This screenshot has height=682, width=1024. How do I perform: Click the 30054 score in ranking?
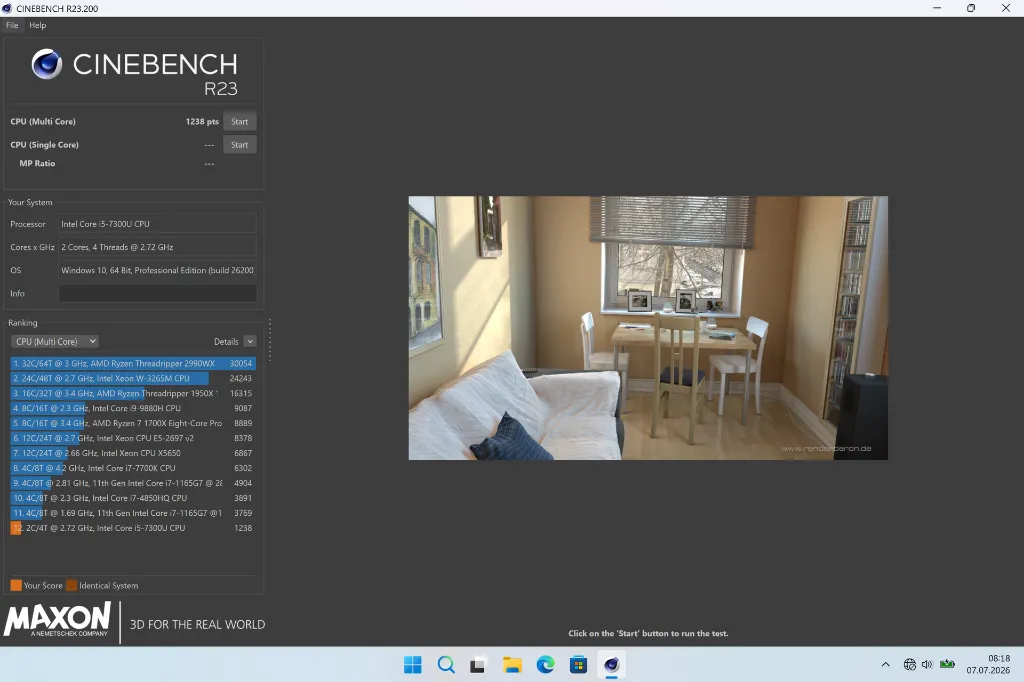point(241,363)
